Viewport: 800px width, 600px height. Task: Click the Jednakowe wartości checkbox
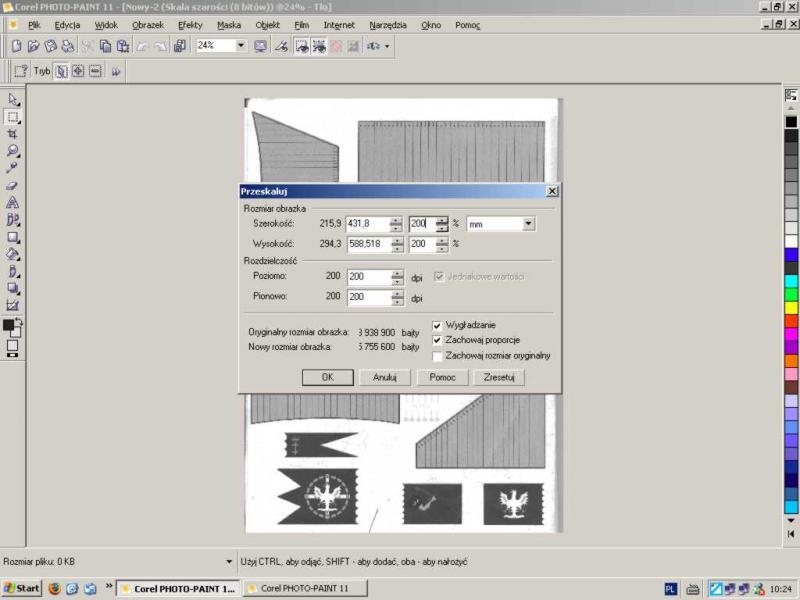438,277
